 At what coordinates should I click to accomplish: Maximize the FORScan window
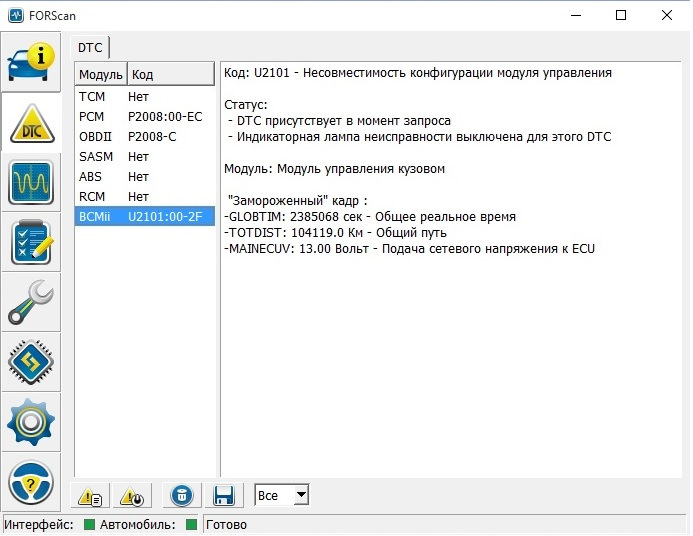[x=621, y=15]
